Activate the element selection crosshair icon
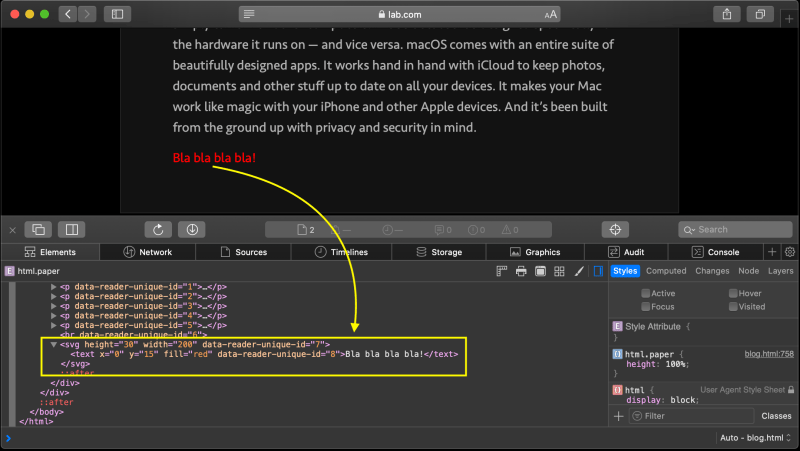Viewport: 800px width, 451px height. [x=615, y=230]
